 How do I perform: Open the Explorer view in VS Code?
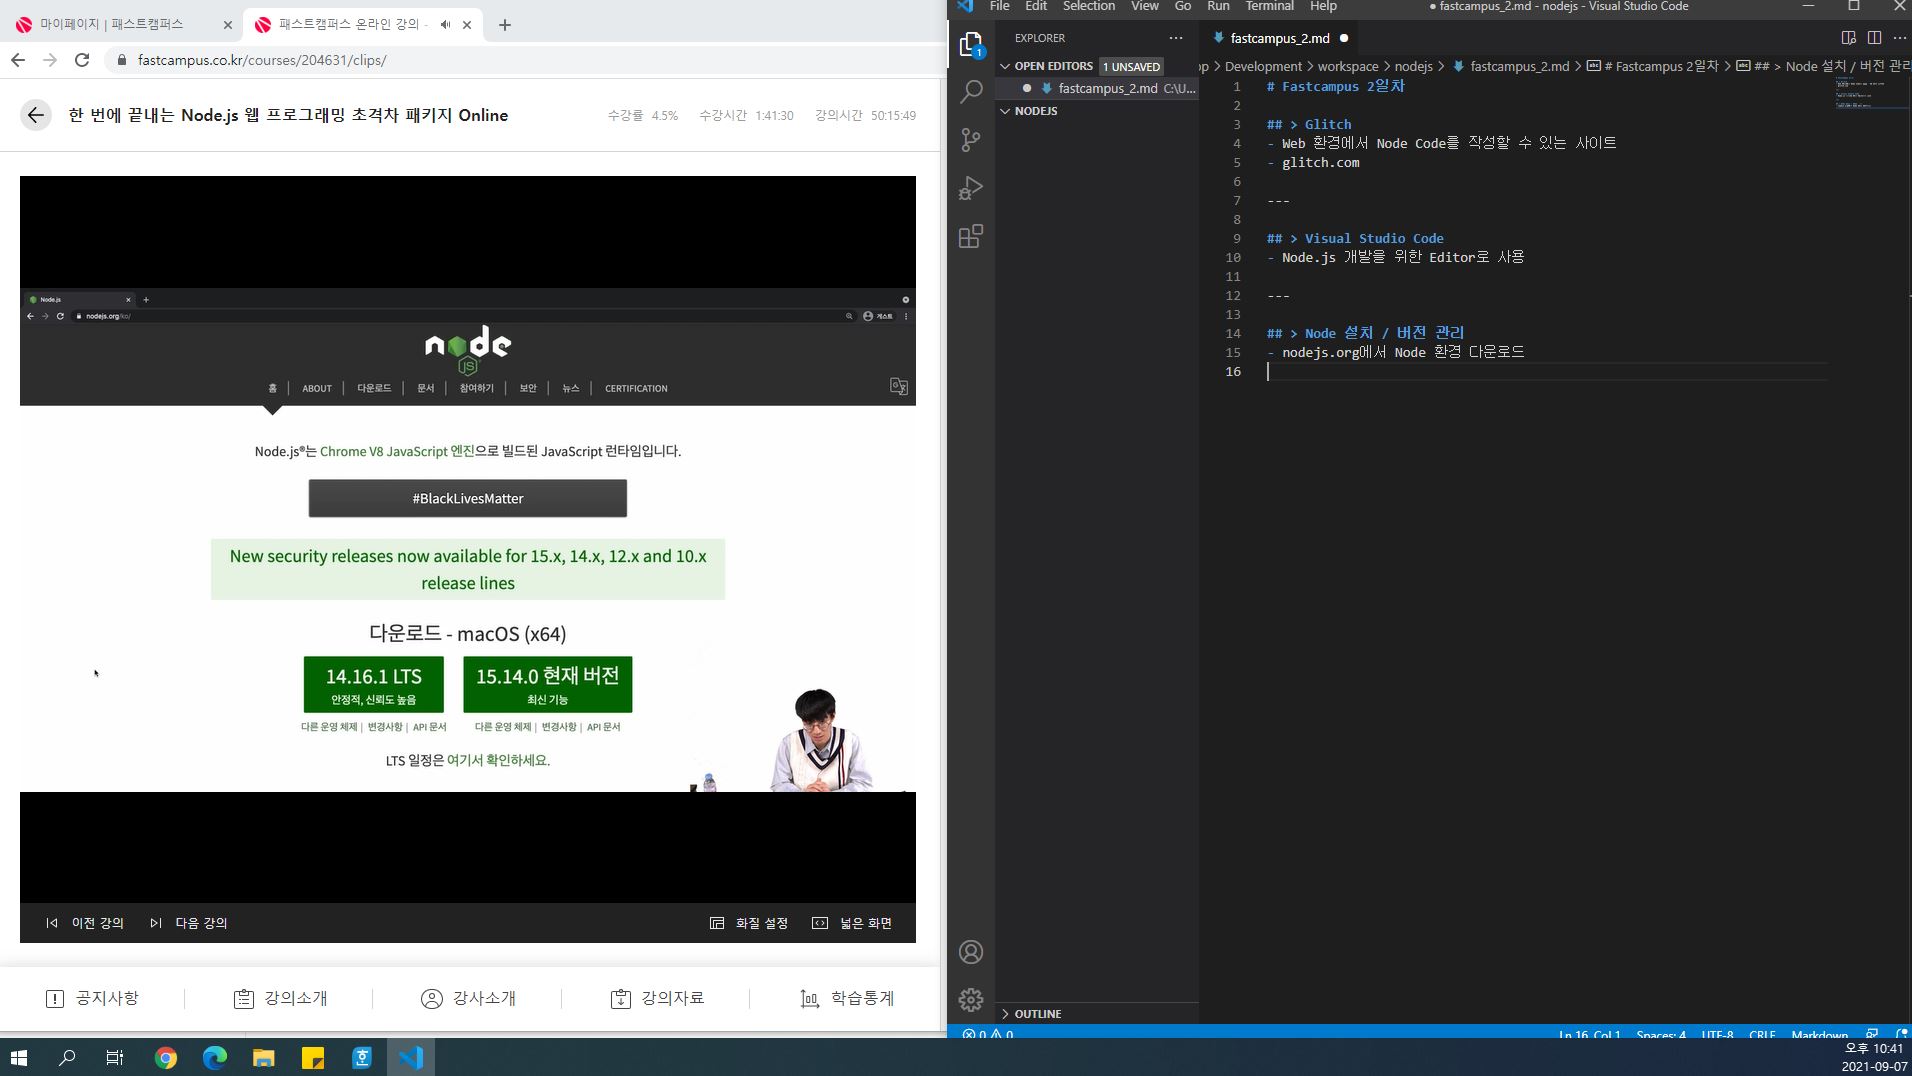(971, 44)
